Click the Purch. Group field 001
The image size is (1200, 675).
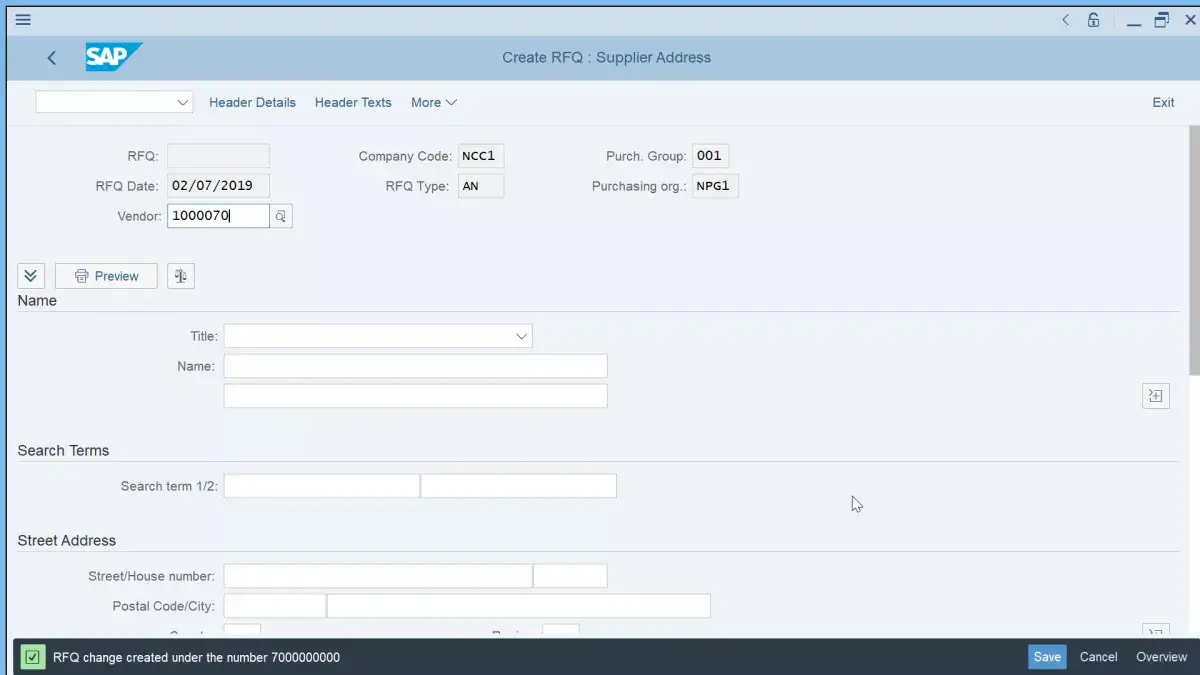click(710, 156)
